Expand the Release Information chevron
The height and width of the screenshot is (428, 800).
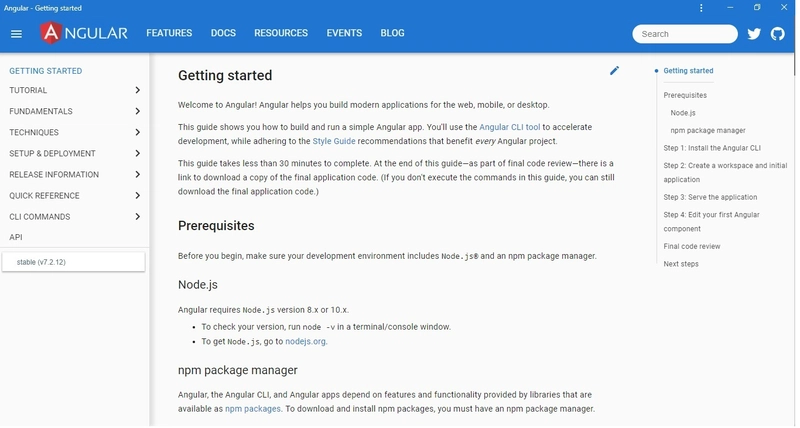click(137, 174)
